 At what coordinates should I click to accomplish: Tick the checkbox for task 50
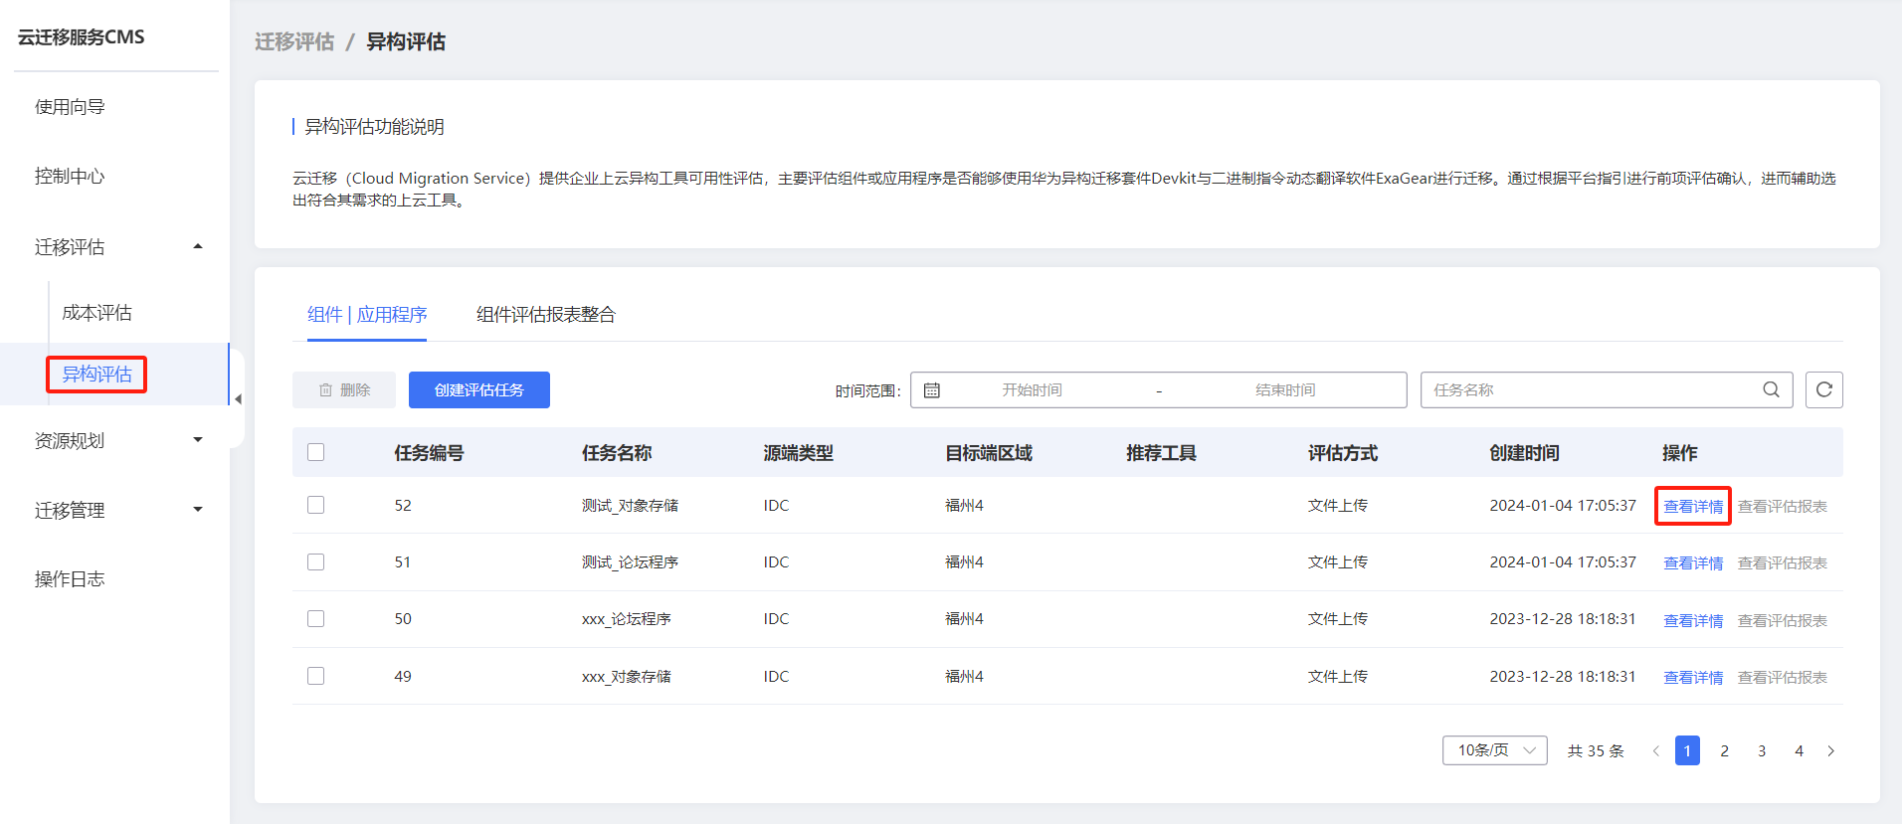316,619
